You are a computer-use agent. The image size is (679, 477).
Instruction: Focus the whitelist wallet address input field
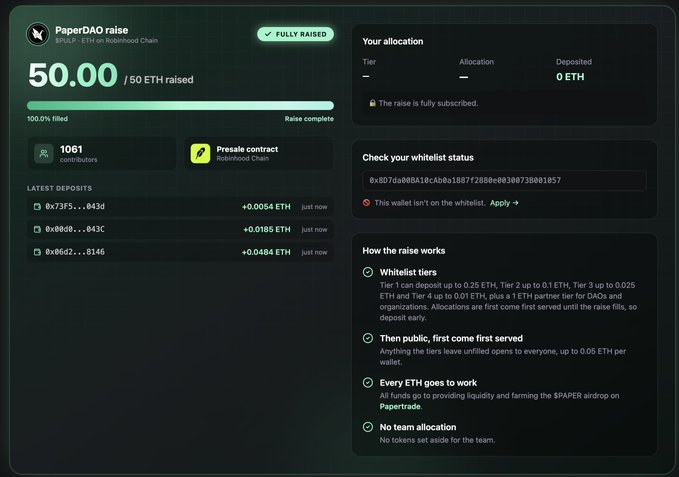point(504,180)
